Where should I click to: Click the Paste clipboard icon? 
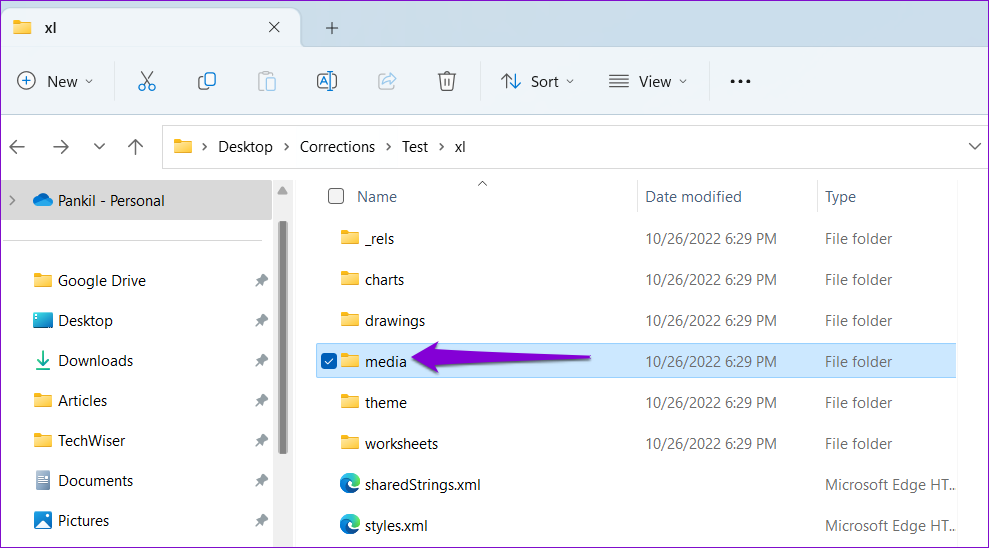(267, 81)
